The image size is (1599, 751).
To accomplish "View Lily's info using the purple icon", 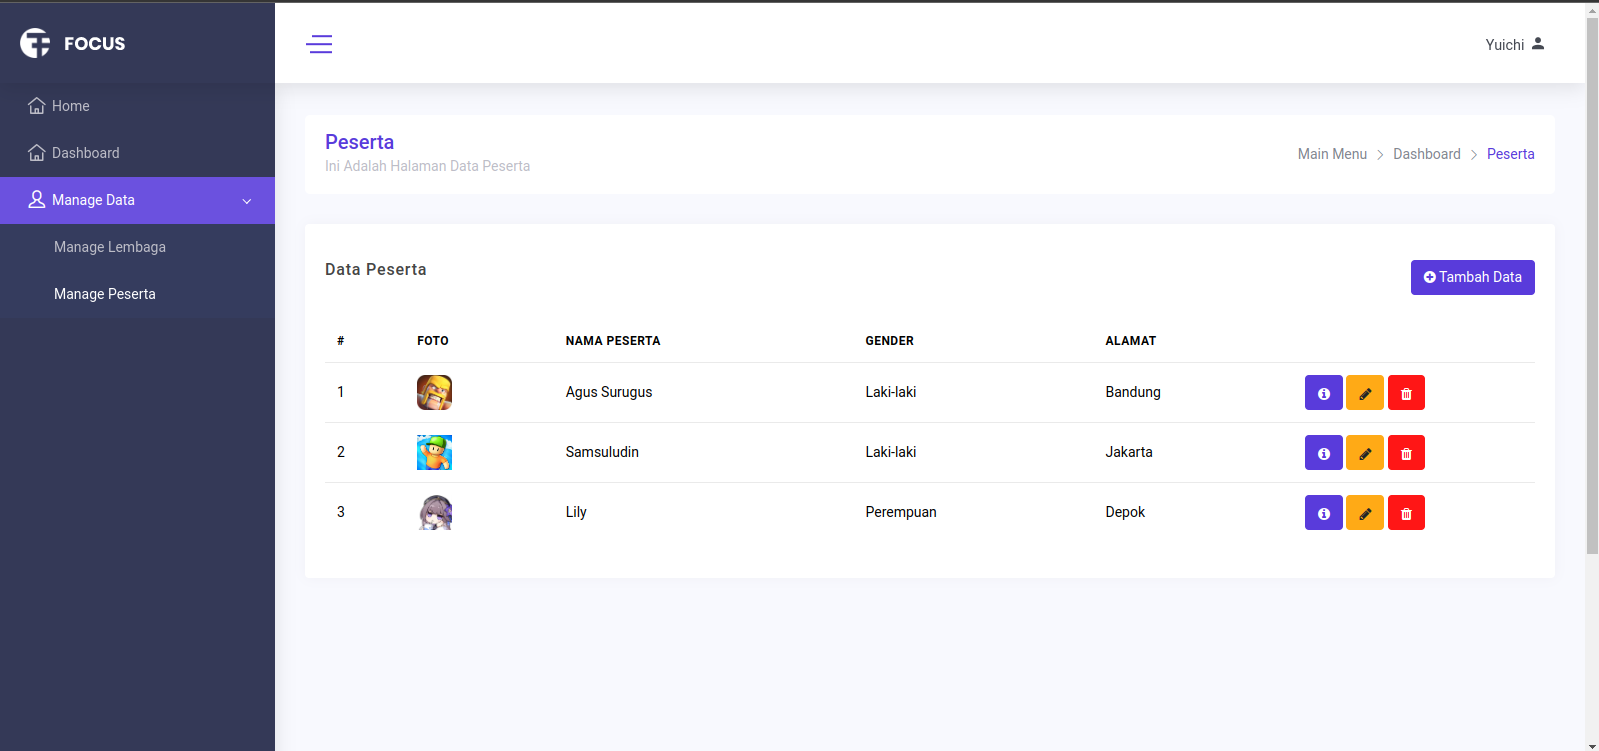I will click(x=1323, y=513).
